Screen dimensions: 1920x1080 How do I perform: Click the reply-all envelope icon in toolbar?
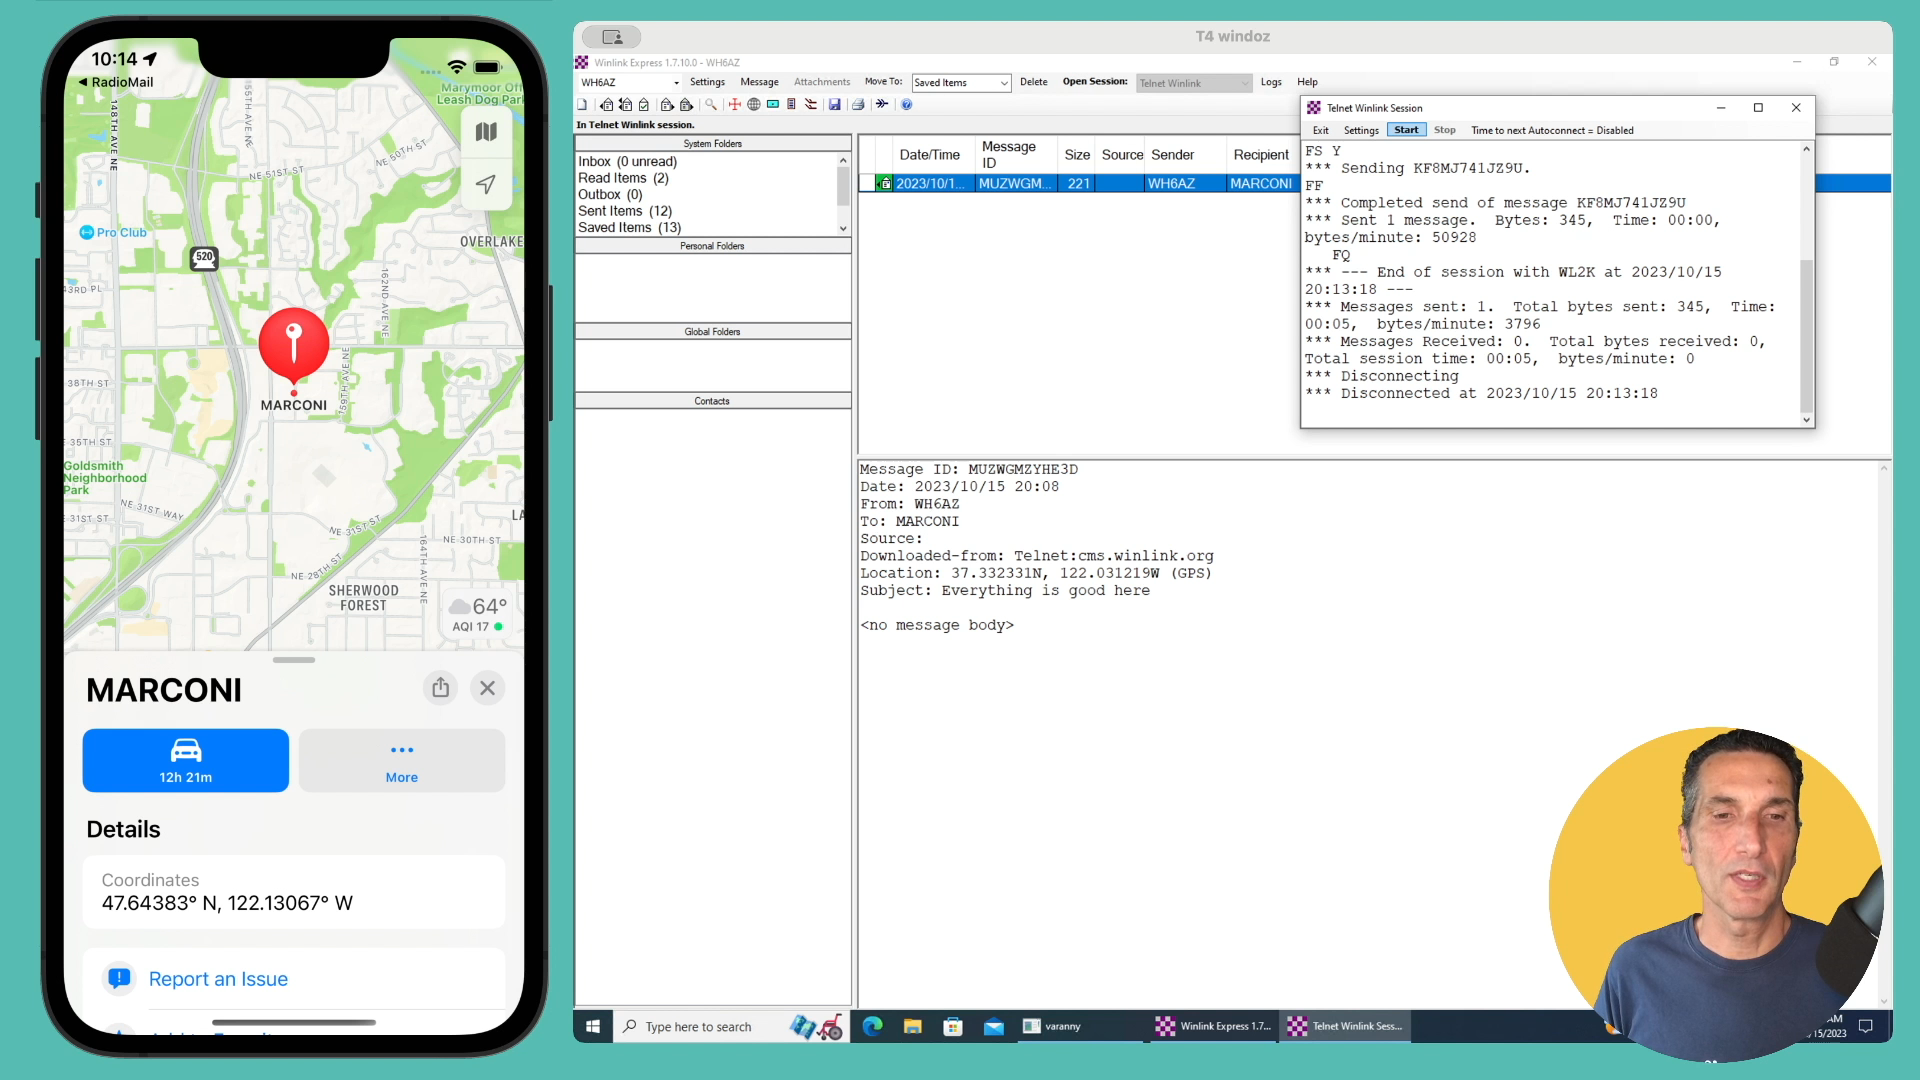(626, 104)
